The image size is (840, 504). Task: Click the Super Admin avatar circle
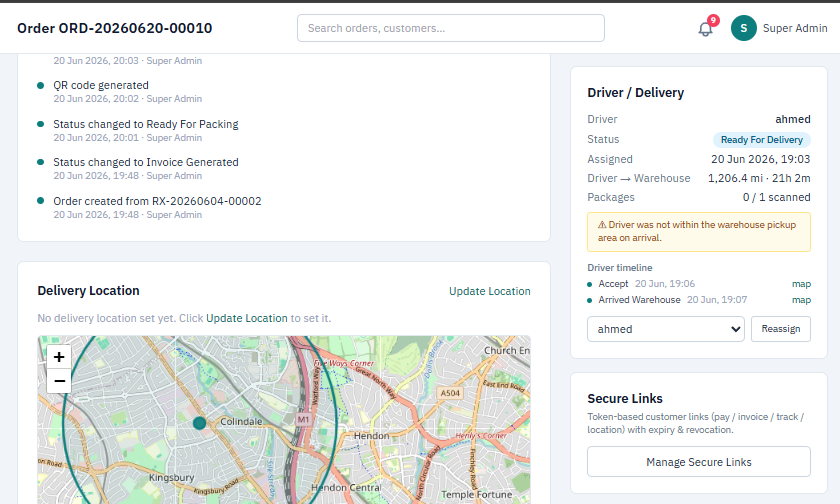pyautogui.click(x=744, y=28)
